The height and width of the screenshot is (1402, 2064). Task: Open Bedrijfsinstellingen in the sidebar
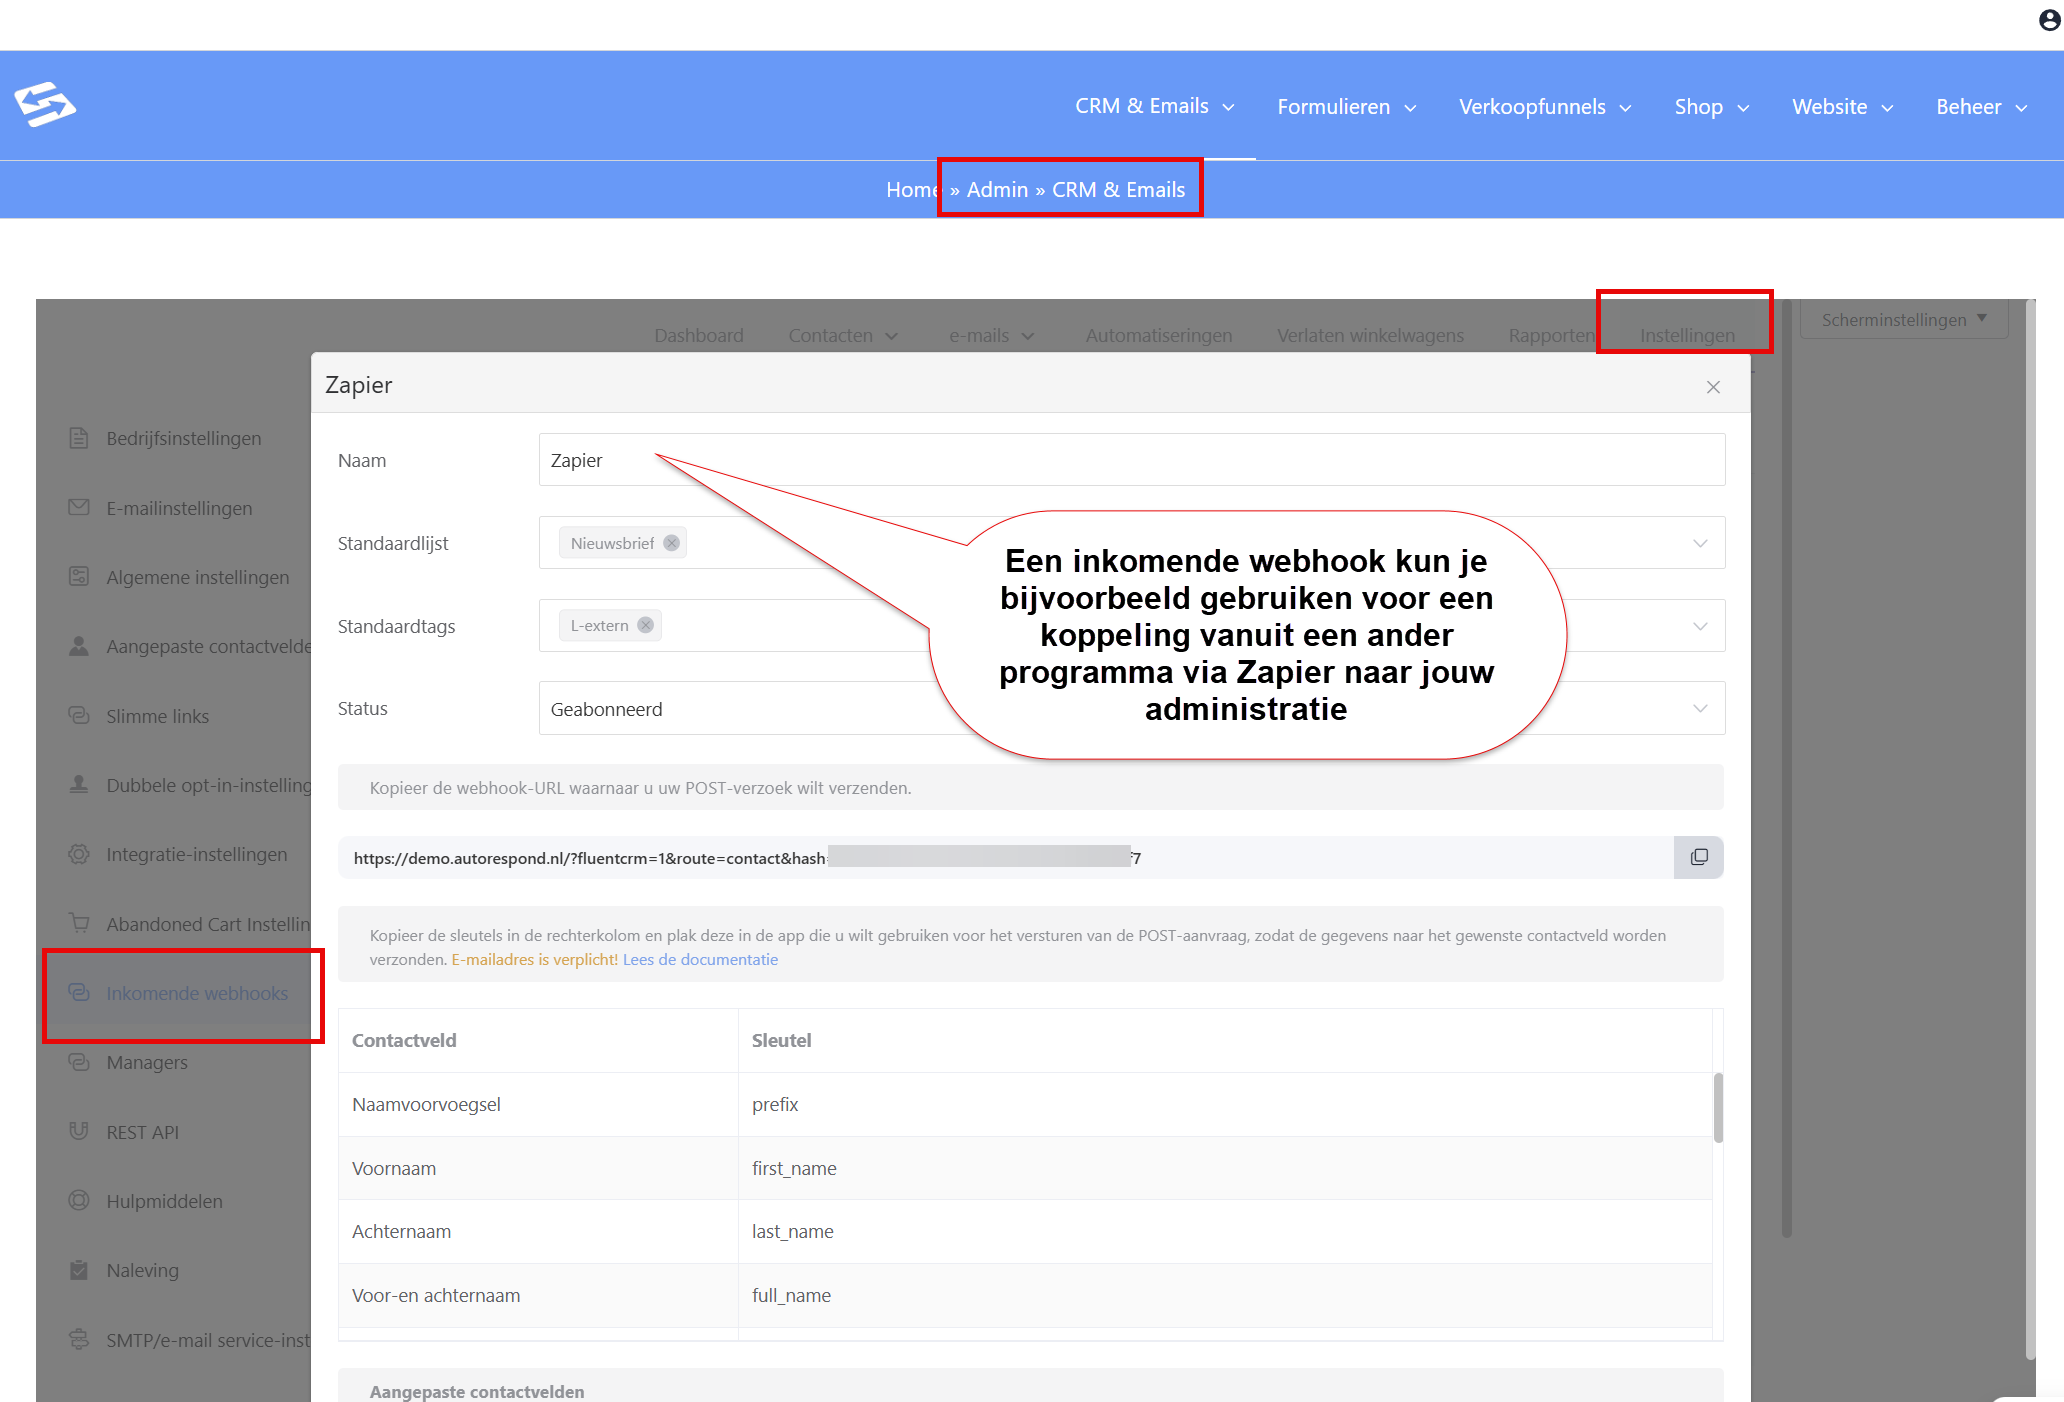184,438
